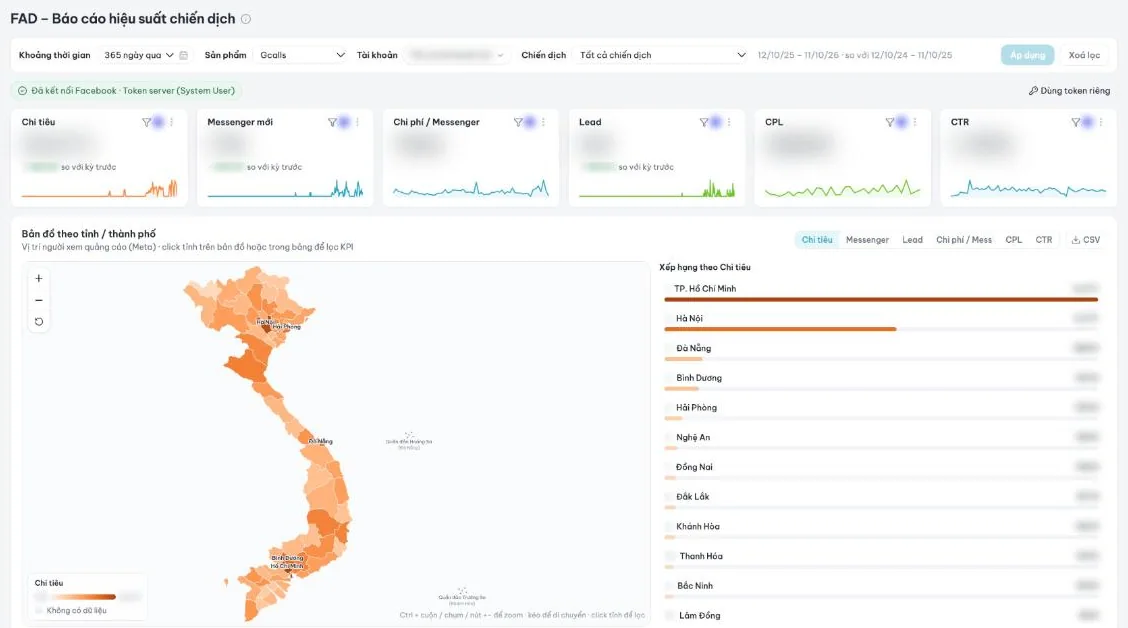
Task: Open the three-dot menu on the CTR card
Action: (1101, 122)
